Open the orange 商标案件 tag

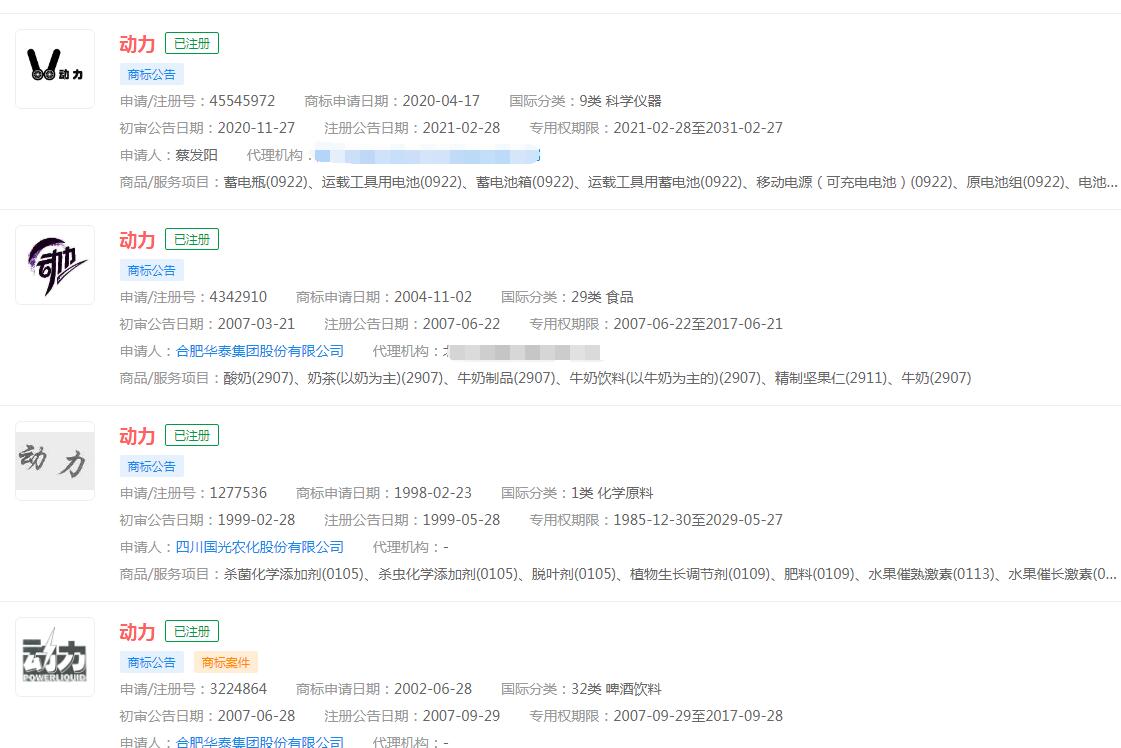(x=225, y=662)
